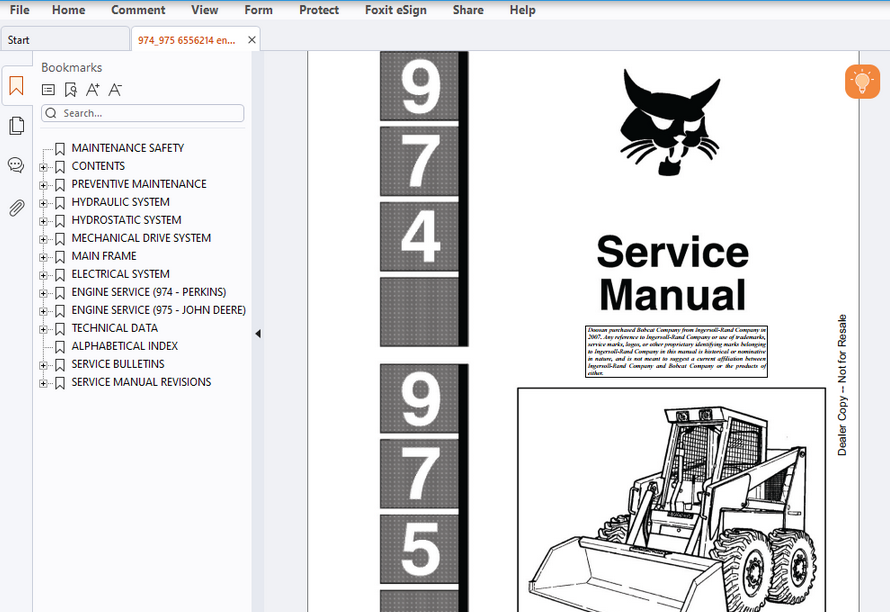890x612 pixels.
Task: Open the Form ribbon tab
Action: 258,10
